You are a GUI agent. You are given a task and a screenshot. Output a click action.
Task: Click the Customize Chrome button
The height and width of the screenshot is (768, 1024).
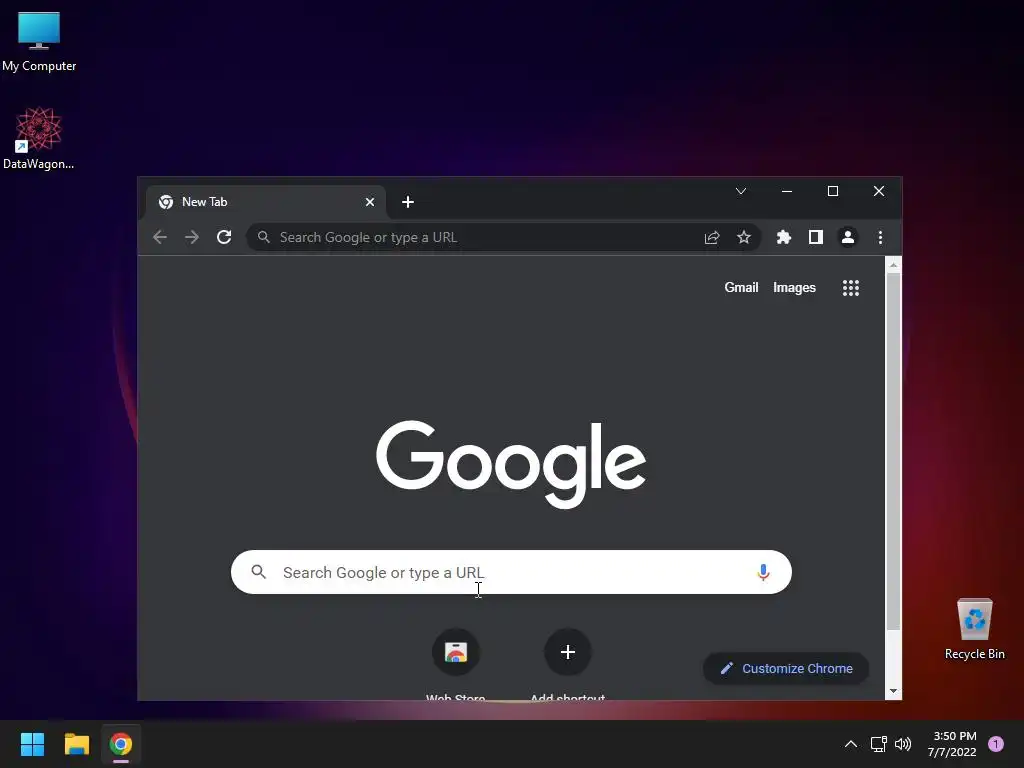tap(786, 668)
